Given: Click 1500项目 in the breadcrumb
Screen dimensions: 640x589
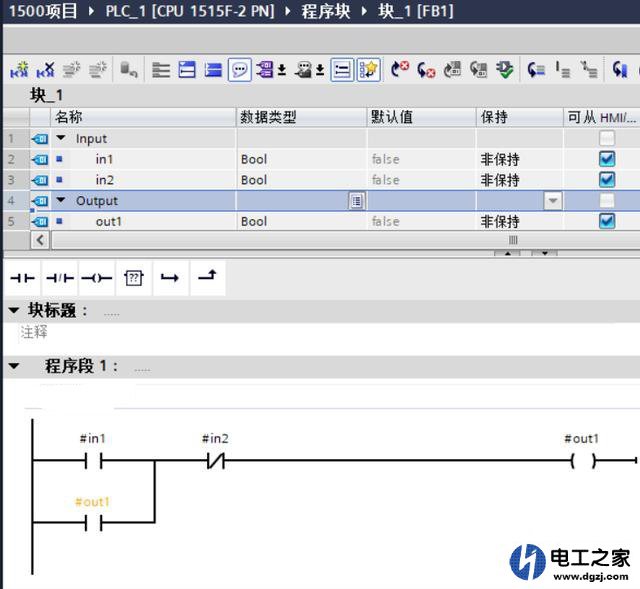Looking at the screenshot, I should [x=44, y=11].
